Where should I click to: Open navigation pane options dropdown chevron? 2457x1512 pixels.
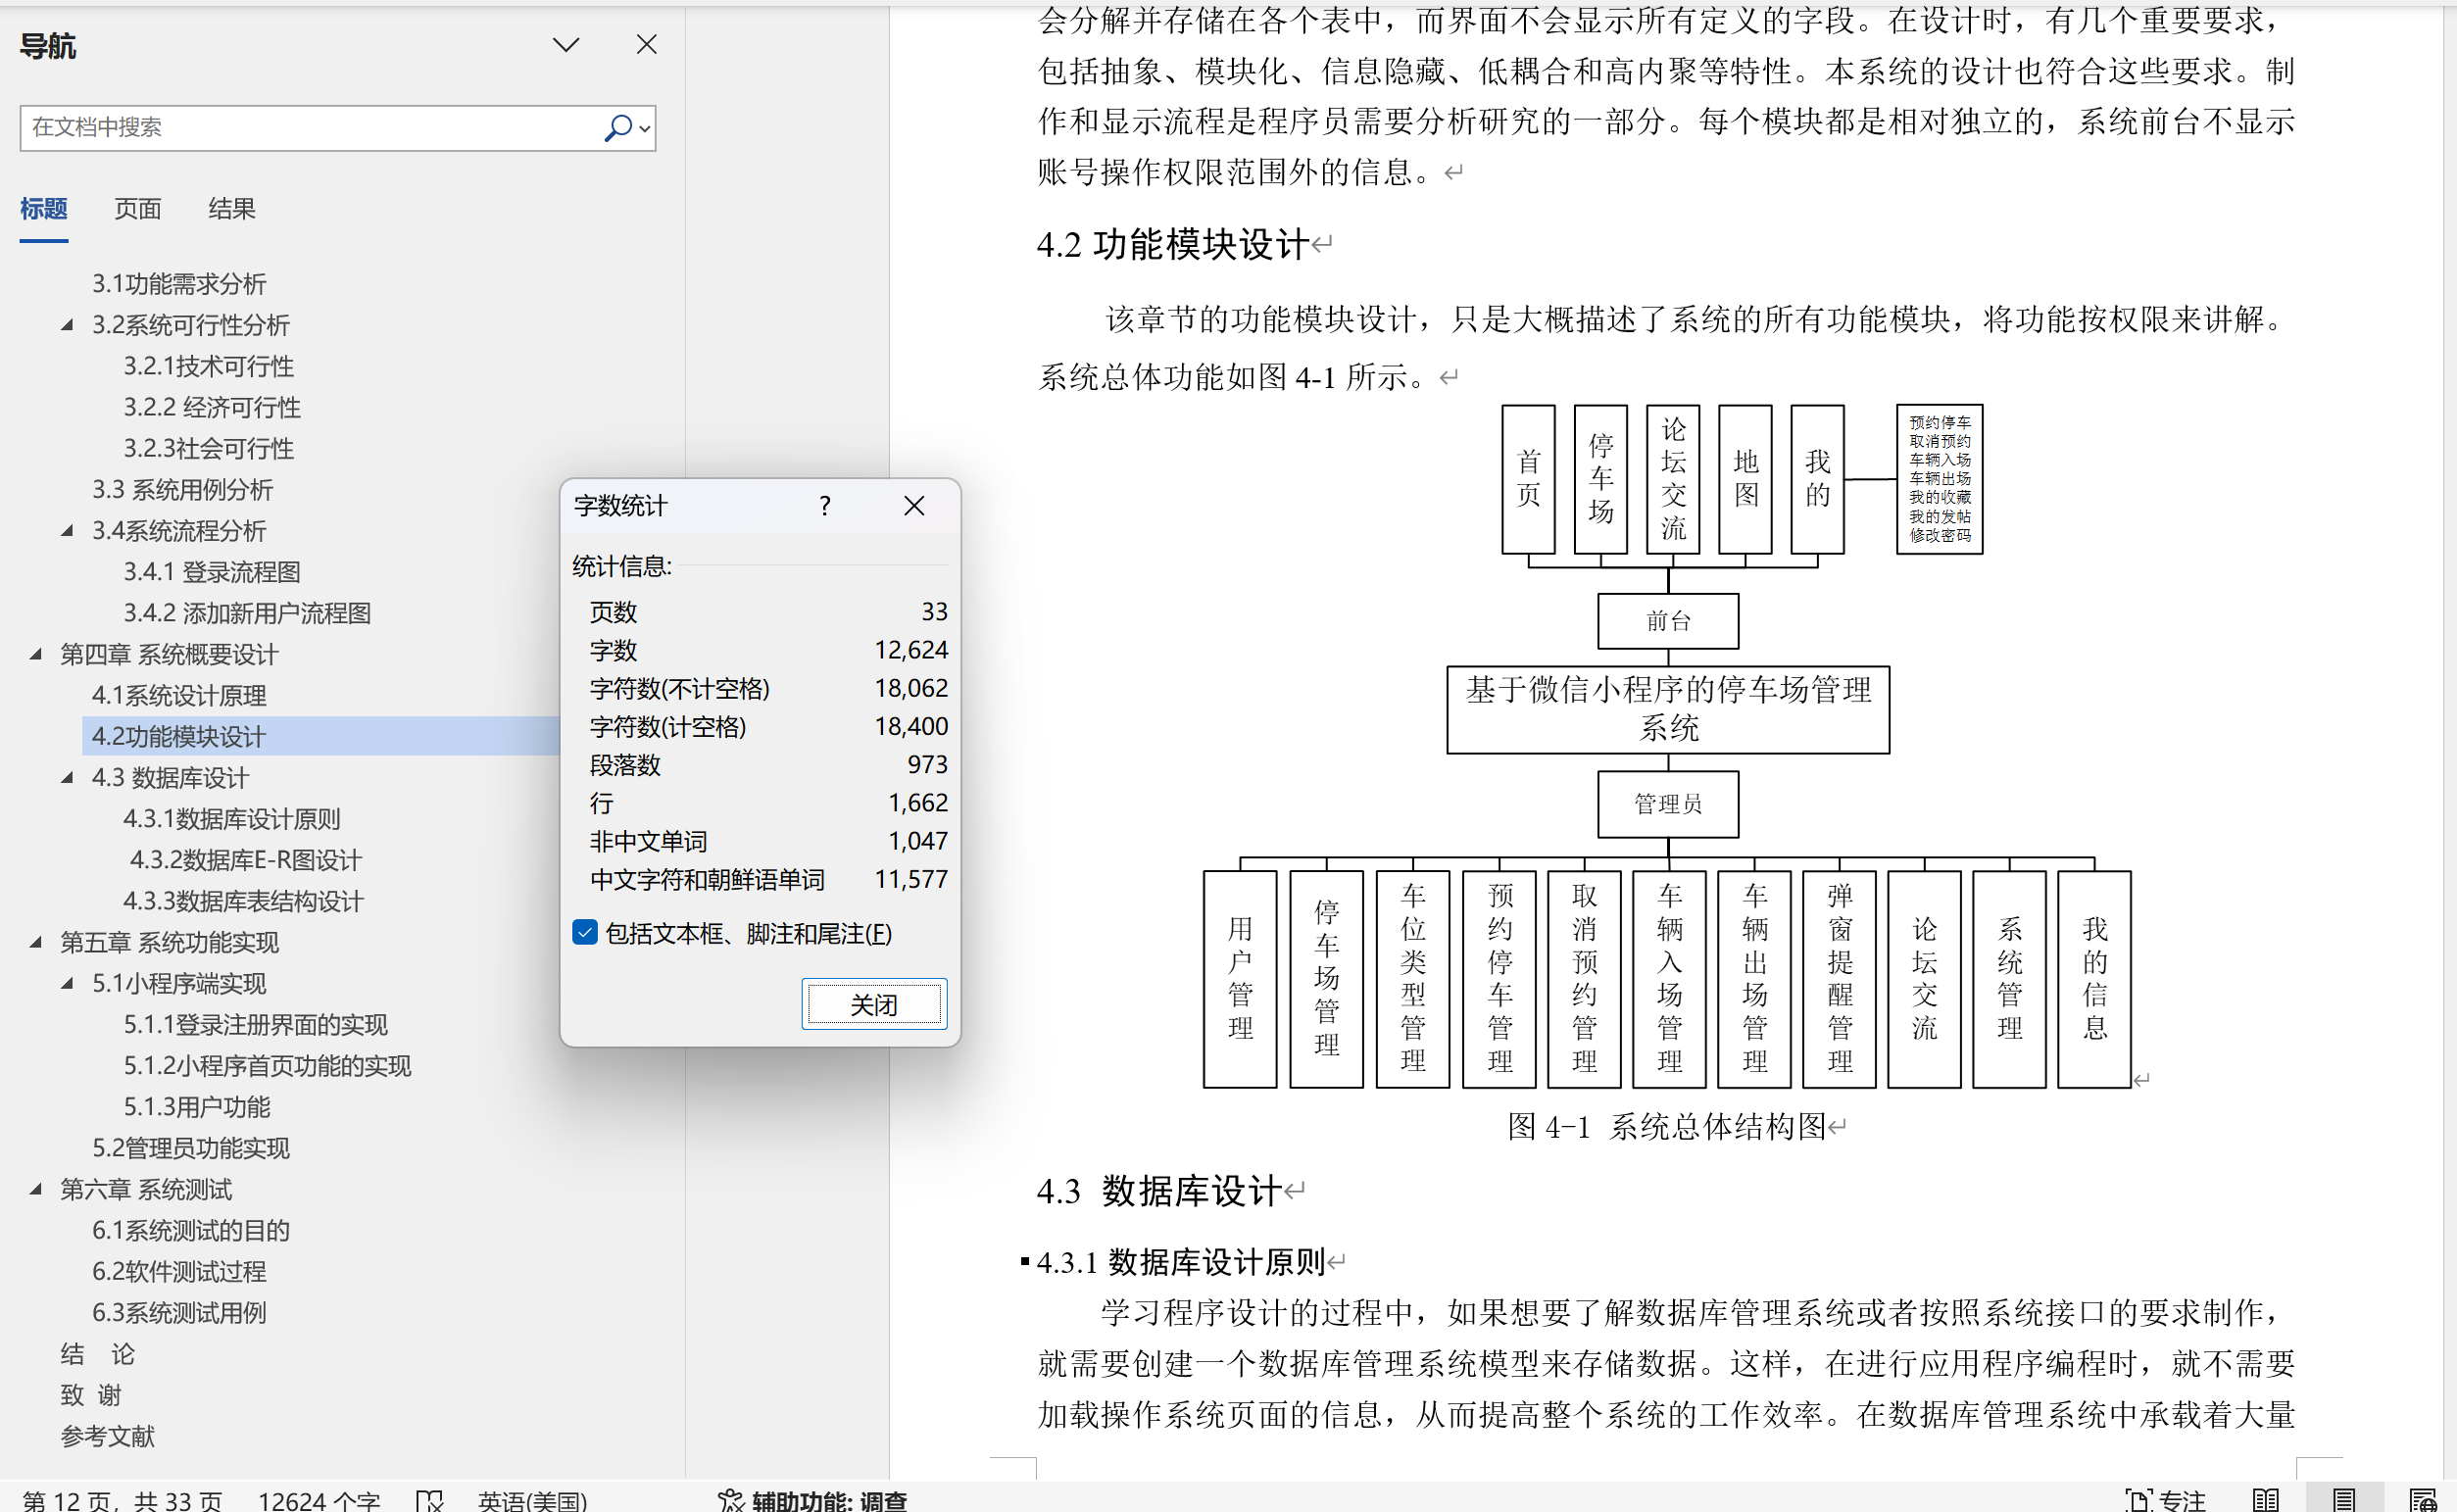(x=566, y=45)
